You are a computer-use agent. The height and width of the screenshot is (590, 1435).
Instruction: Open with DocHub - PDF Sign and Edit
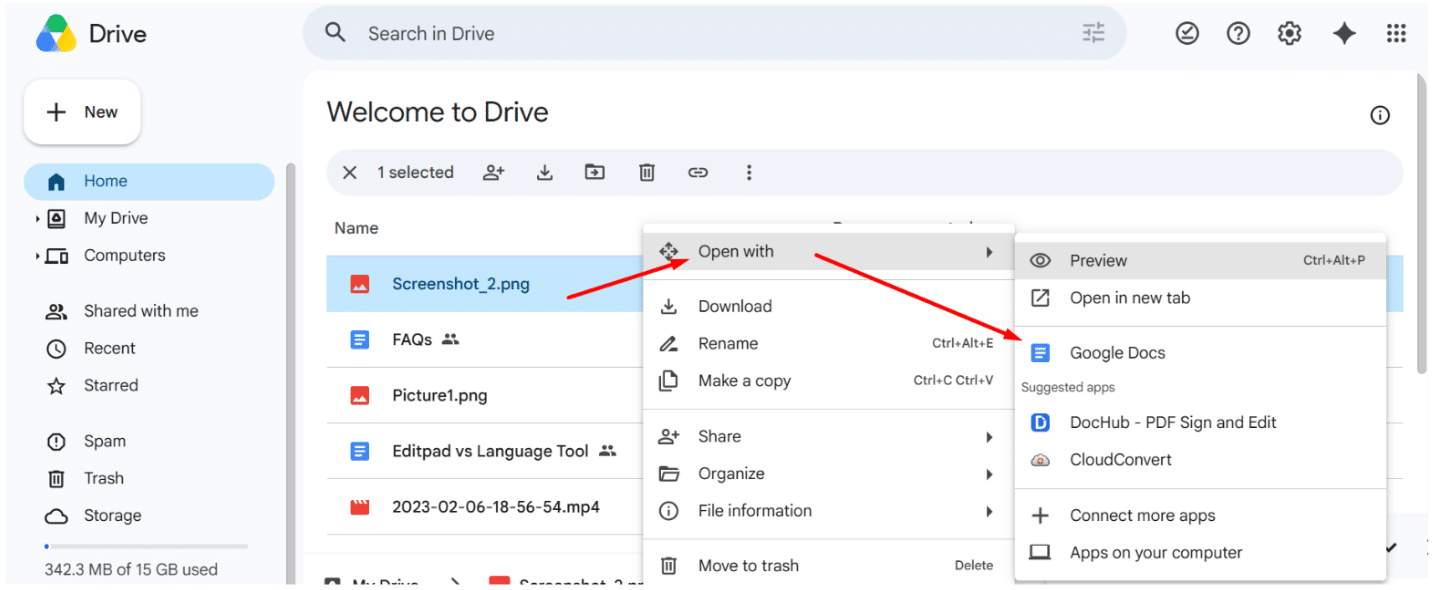click(1200, 422)
